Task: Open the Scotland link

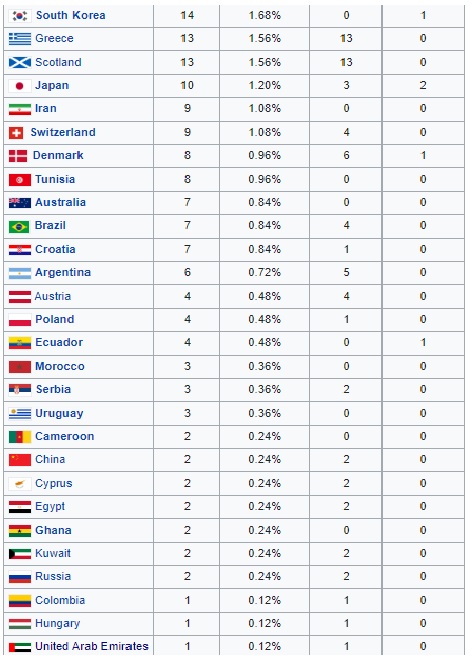Action: (x=58, y=62)
